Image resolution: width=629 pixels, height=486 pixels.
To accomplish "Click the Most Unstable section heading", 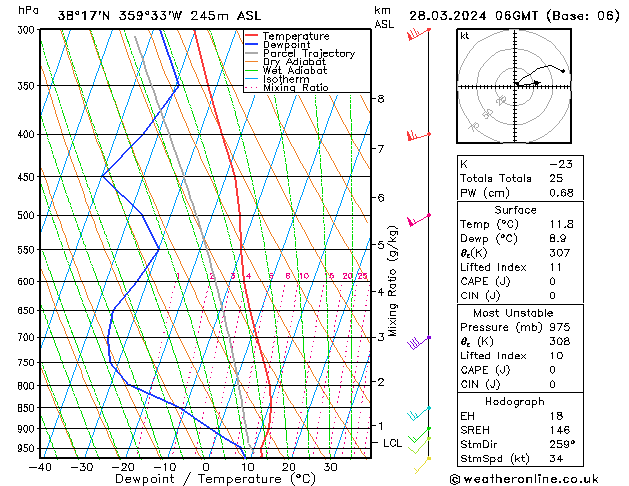I will pyautogui.click(x=513, y=313).
